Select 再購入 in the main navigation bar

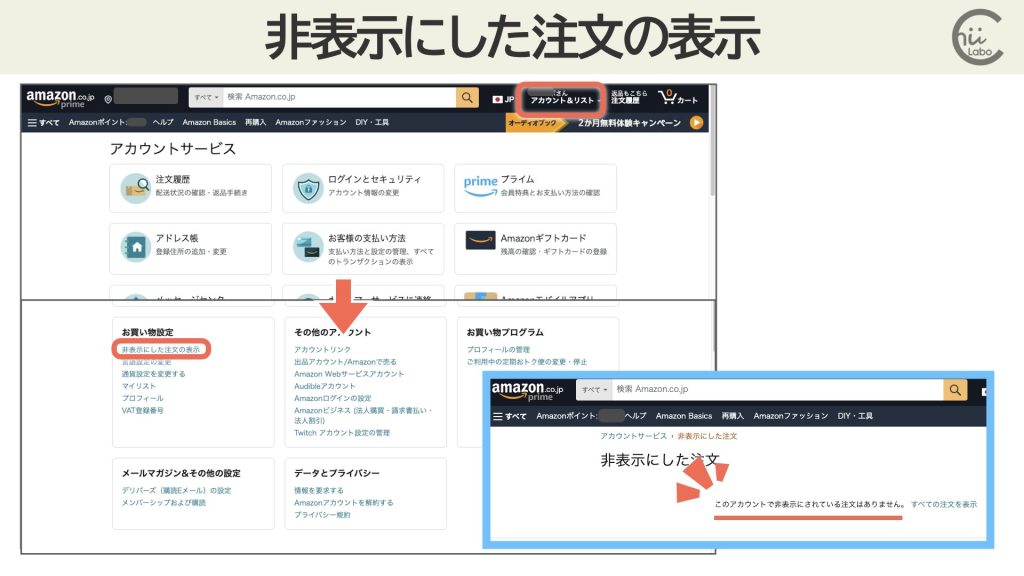pos(255,122)
